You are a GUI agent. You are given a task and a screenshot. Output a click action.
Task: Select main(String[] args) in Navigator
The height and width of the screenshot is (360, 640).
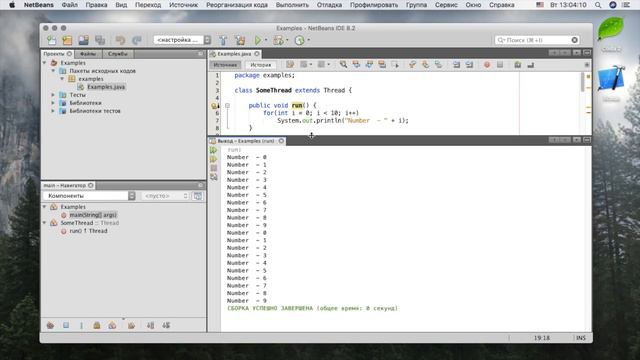(x=93, y=215)
